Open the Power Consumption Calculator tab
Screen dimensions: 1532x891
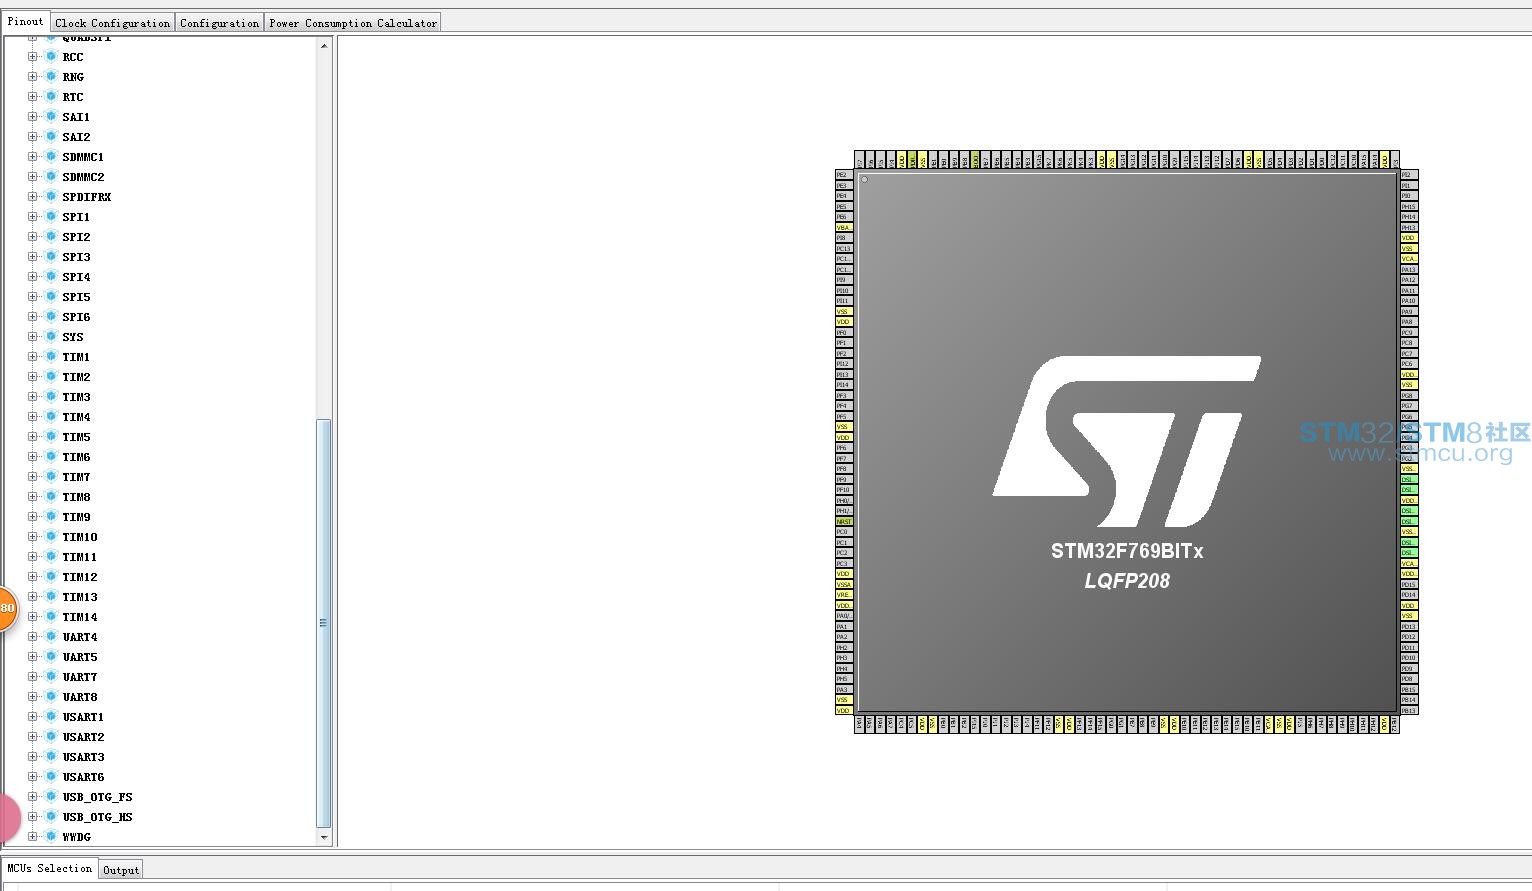point(353,23)
